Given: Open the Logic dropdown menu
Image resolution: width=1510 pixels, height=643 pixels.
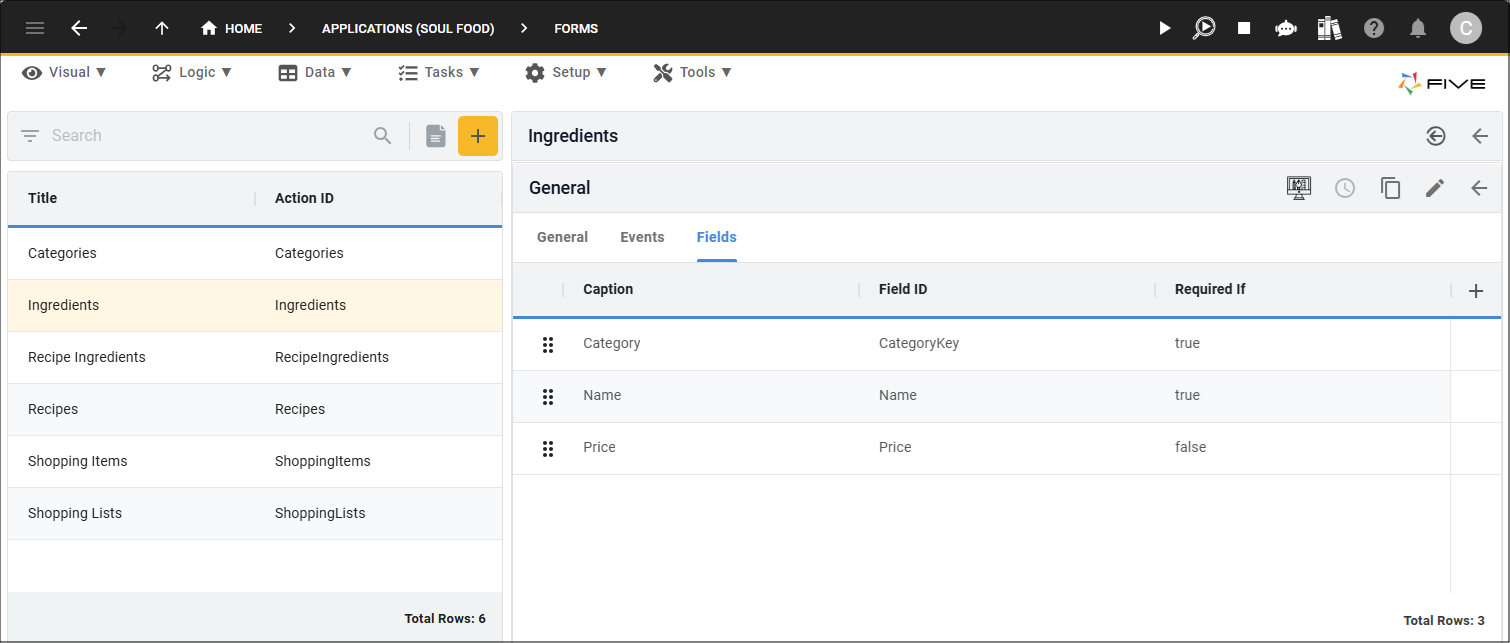Looking at the screenshot, I should (192, 72).
